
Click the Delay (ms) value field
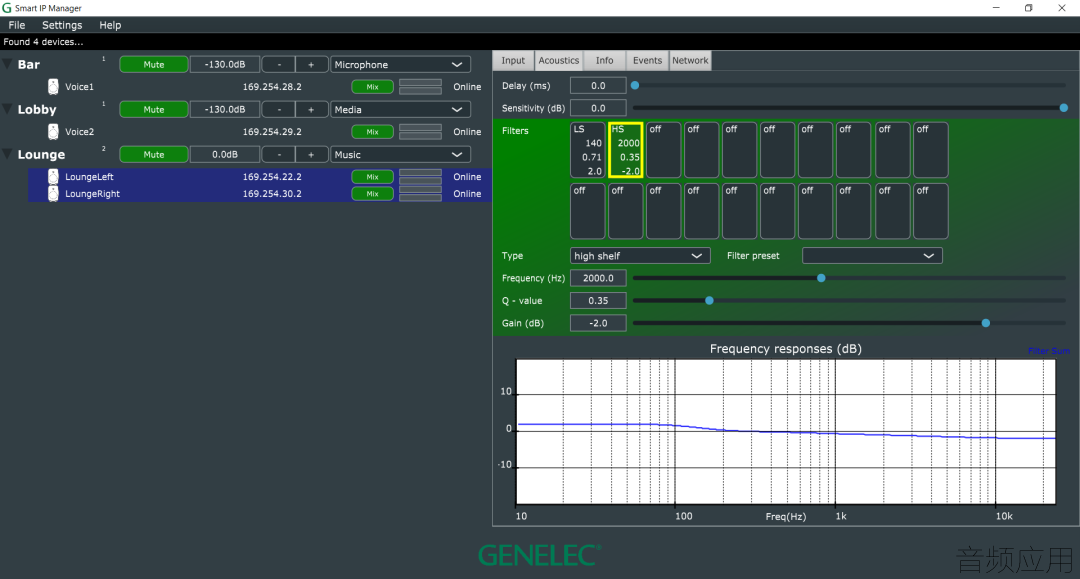tap(598, 86)
